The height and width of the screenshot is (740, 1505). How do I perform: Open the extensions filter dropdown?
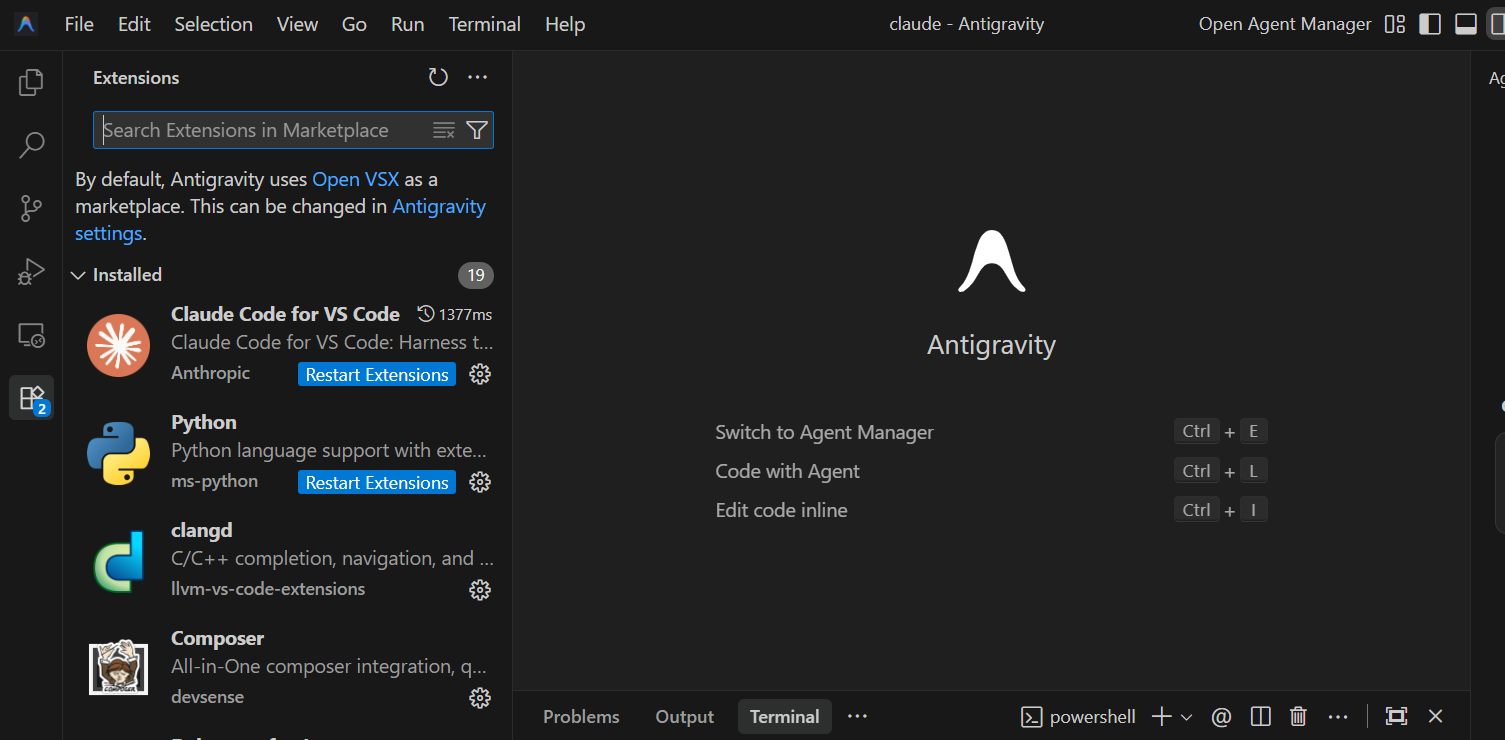[x=476, y=129]
